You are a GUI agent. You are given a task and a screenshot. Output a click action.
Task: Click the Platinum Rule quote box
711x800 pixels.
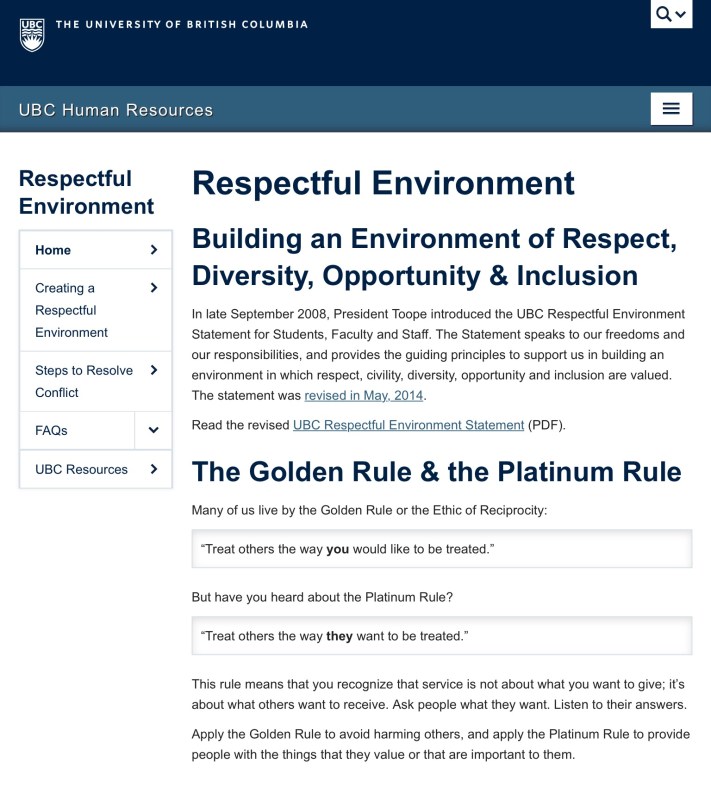tap(441, 635)
